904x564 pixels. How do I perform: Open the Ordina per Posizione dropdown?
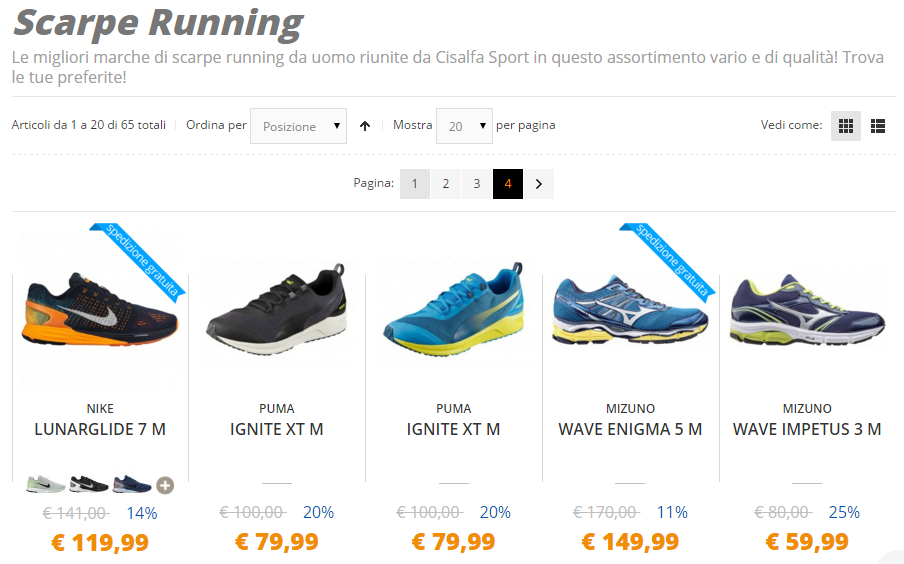coord(298,126)
